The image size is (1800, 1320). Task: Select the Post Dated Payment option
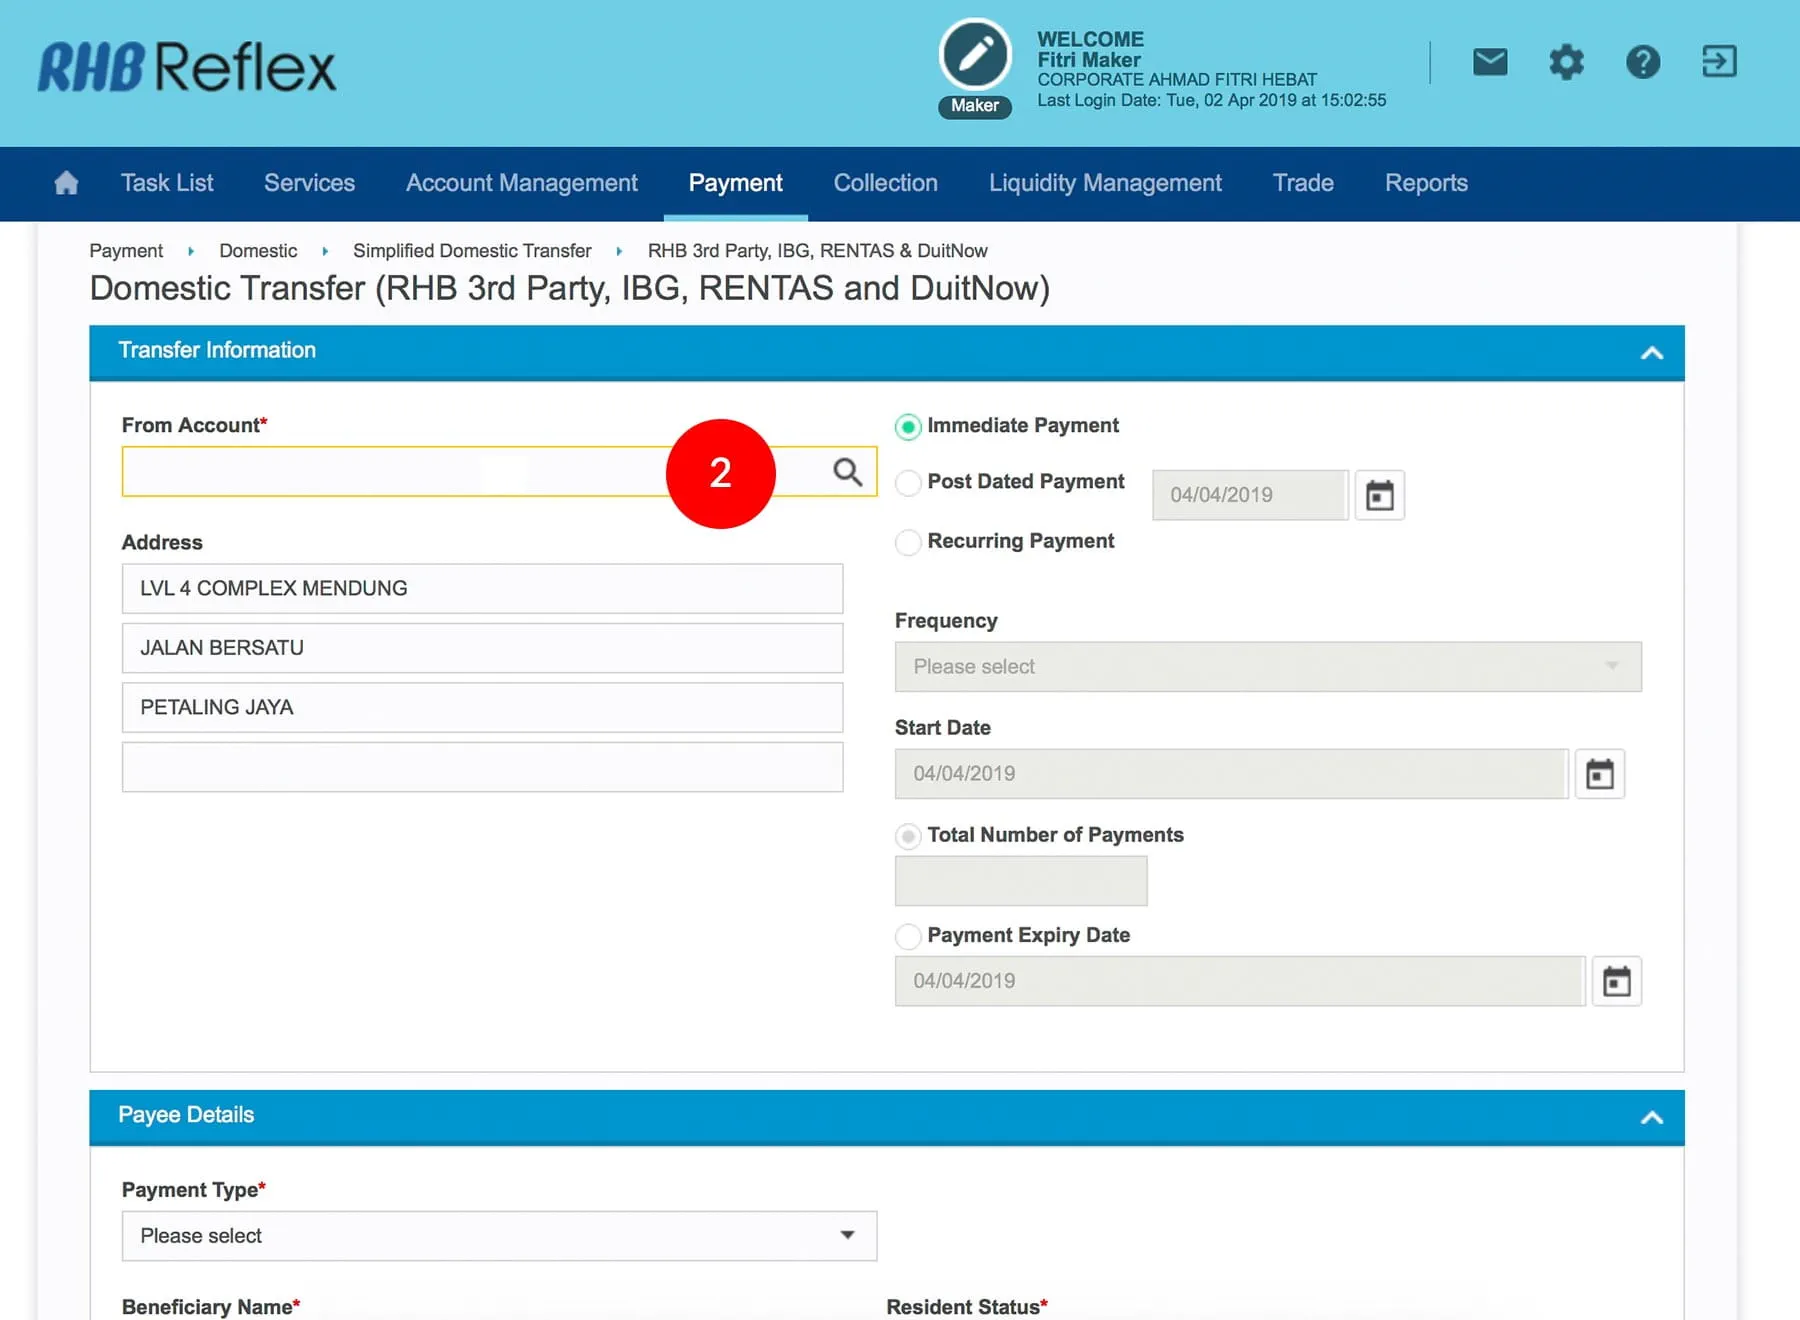(908, 483)
